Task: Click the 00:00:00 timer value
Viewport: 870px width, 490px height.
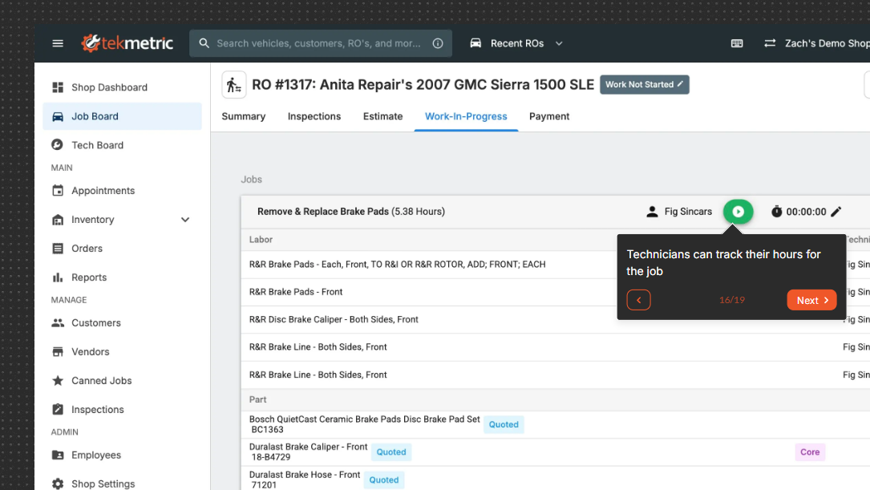Action: pos(806,211)
